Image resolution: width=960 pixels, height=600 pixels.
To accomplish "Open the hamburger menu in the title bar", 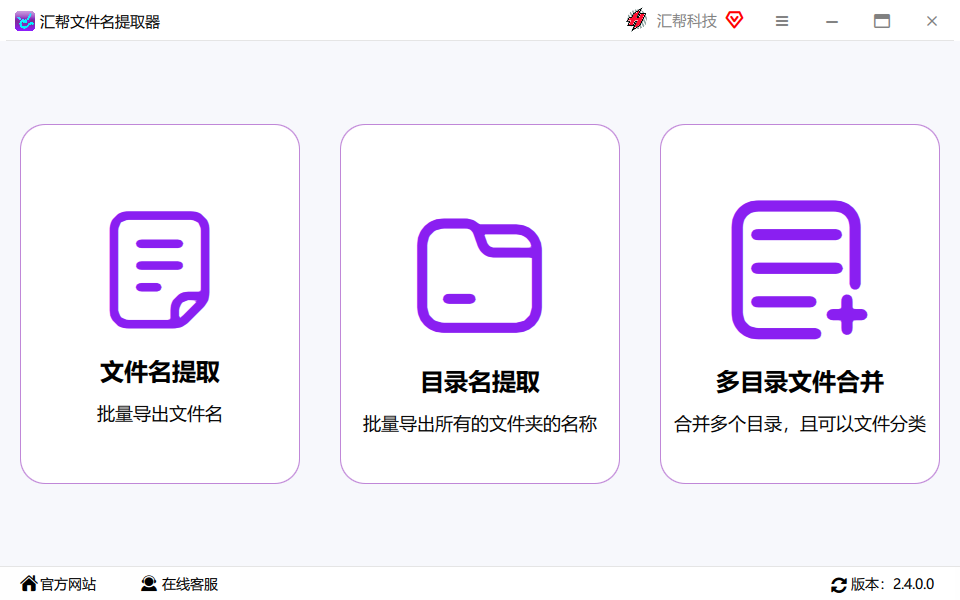I will [x=782, y=20].
